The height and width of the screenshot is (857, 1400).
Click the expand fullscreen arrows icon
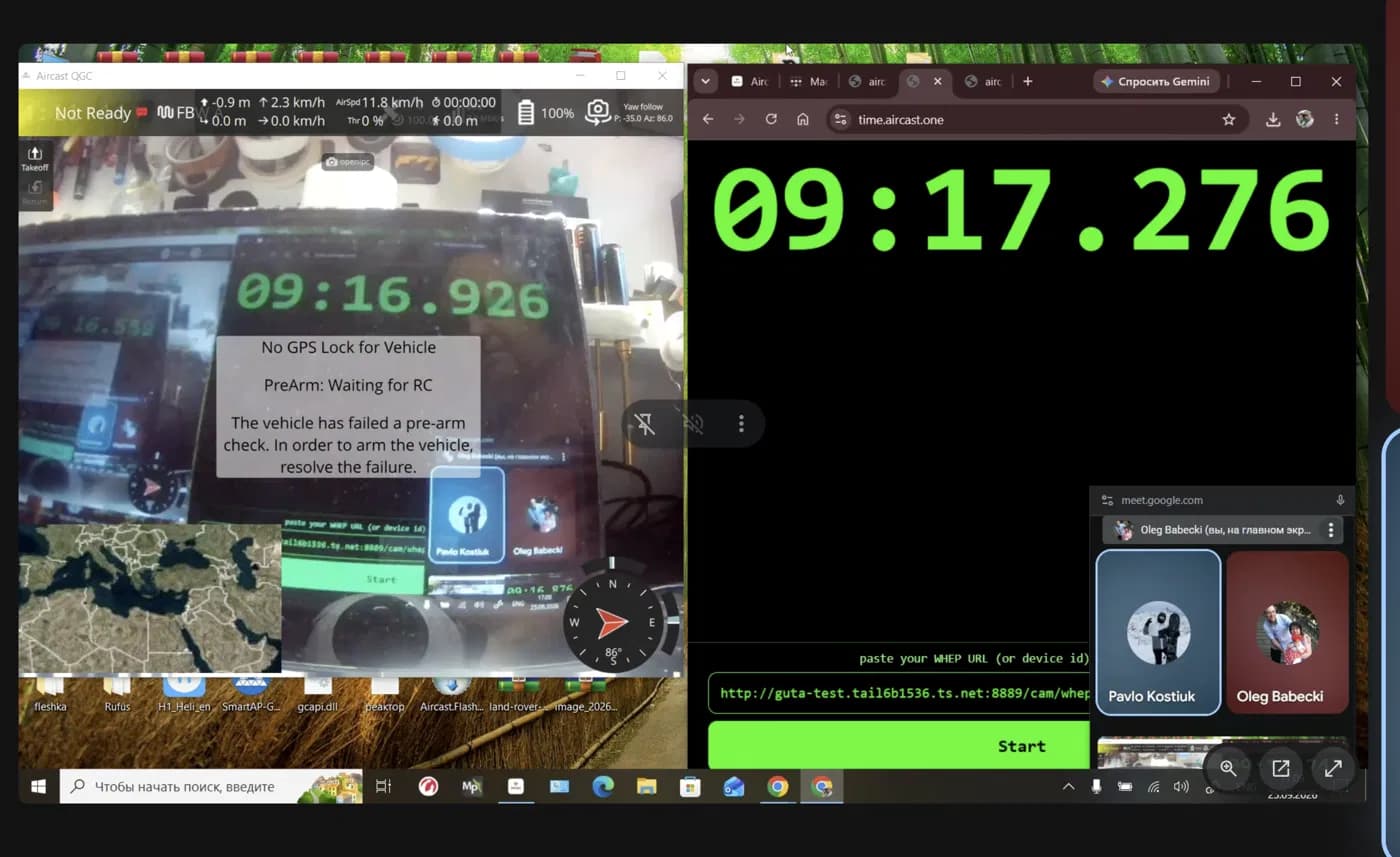click(1333, 768)
